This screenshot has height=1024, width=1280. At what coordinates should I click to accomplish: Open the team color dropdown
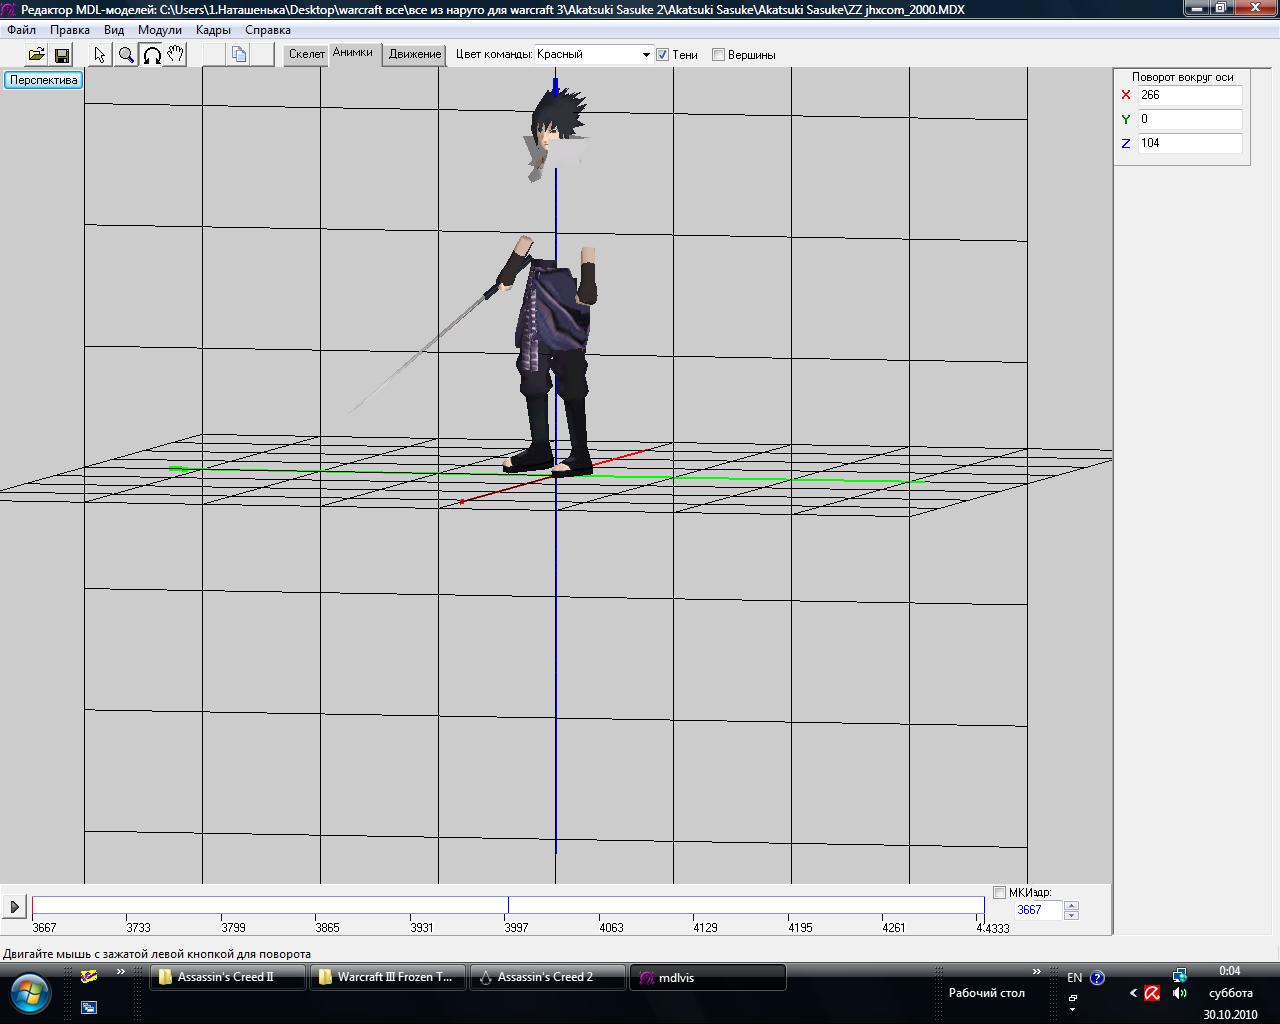(x=646, y=55)
